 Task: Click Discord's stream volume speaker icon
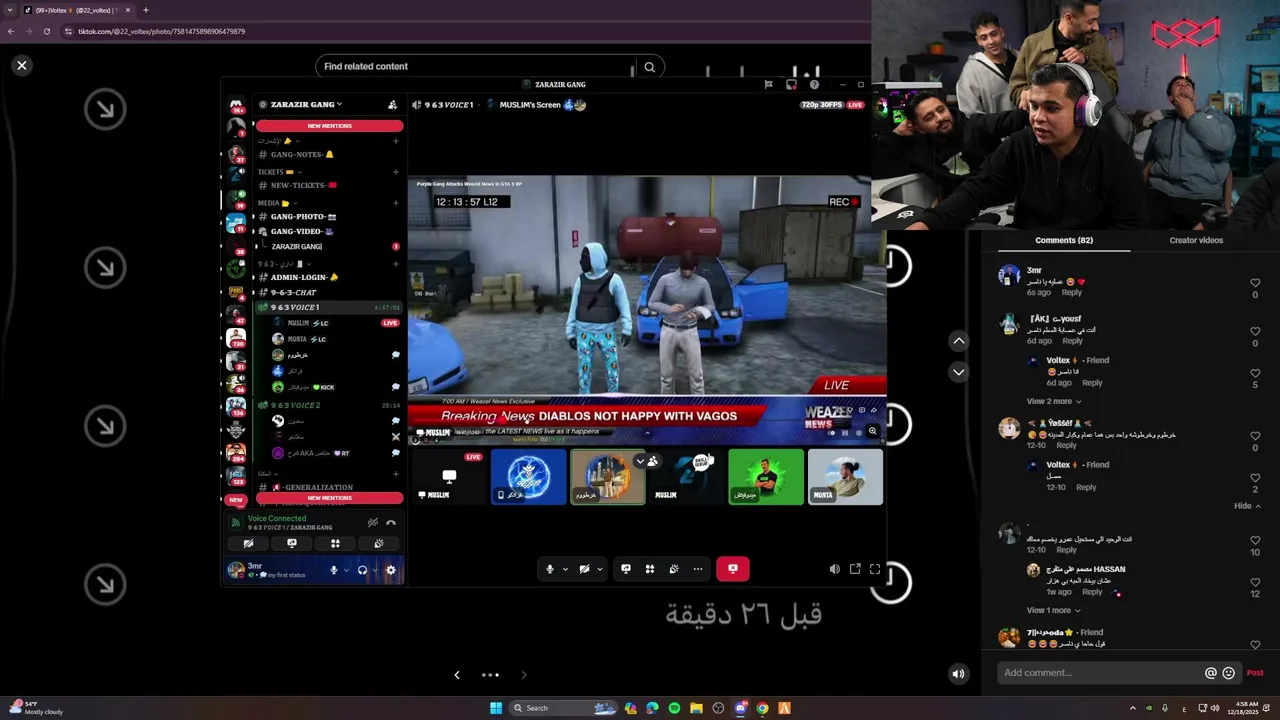point(835,569)
